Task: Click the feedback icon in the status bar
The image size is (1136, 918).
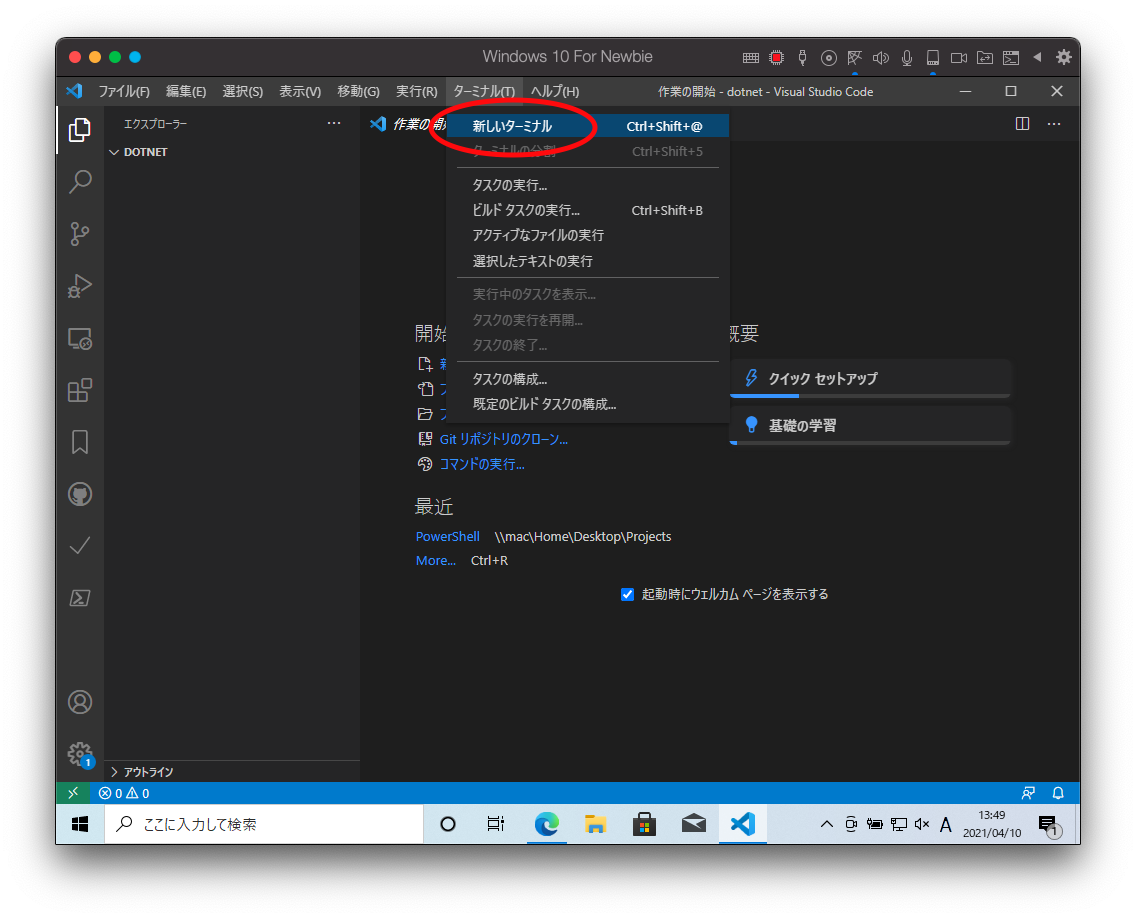Action: tap(1028, 793)
